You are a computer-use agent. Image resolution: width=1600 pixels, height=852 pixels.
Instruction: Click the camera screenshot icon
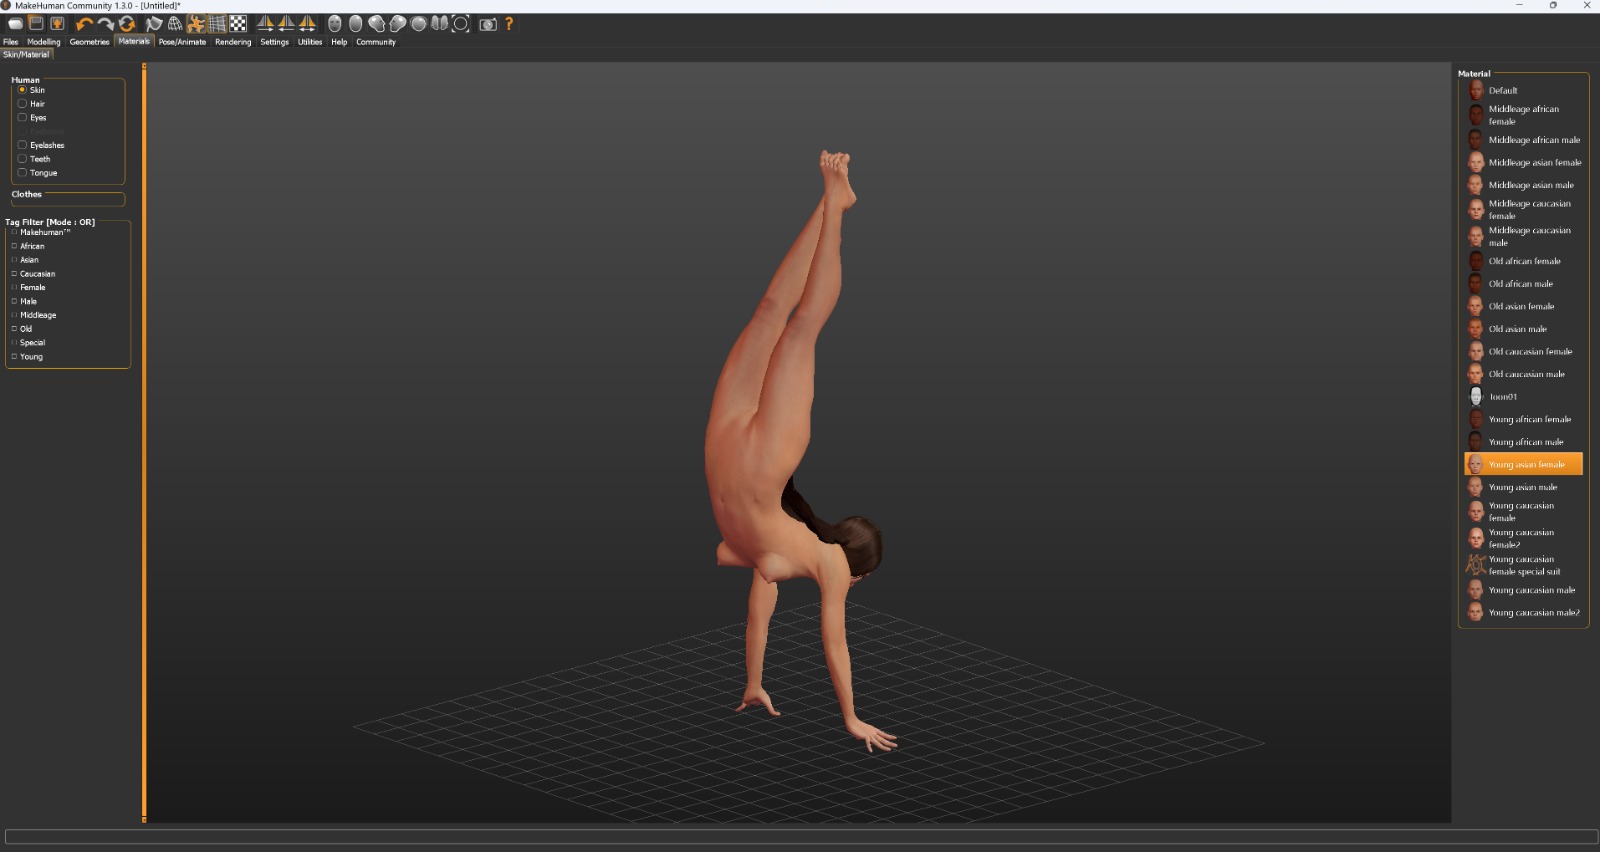point(488,24)
